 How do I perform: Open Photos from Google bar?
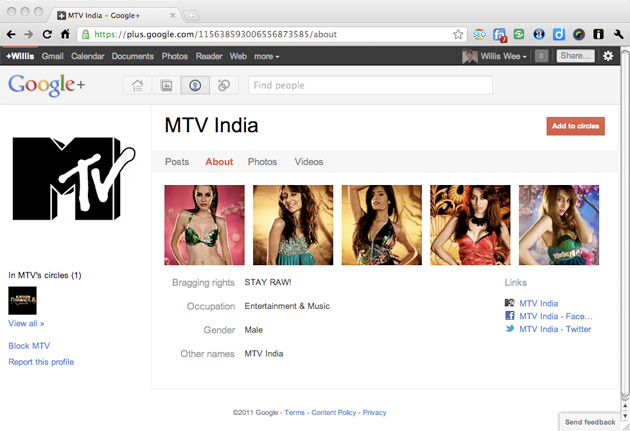coord(175,56)
